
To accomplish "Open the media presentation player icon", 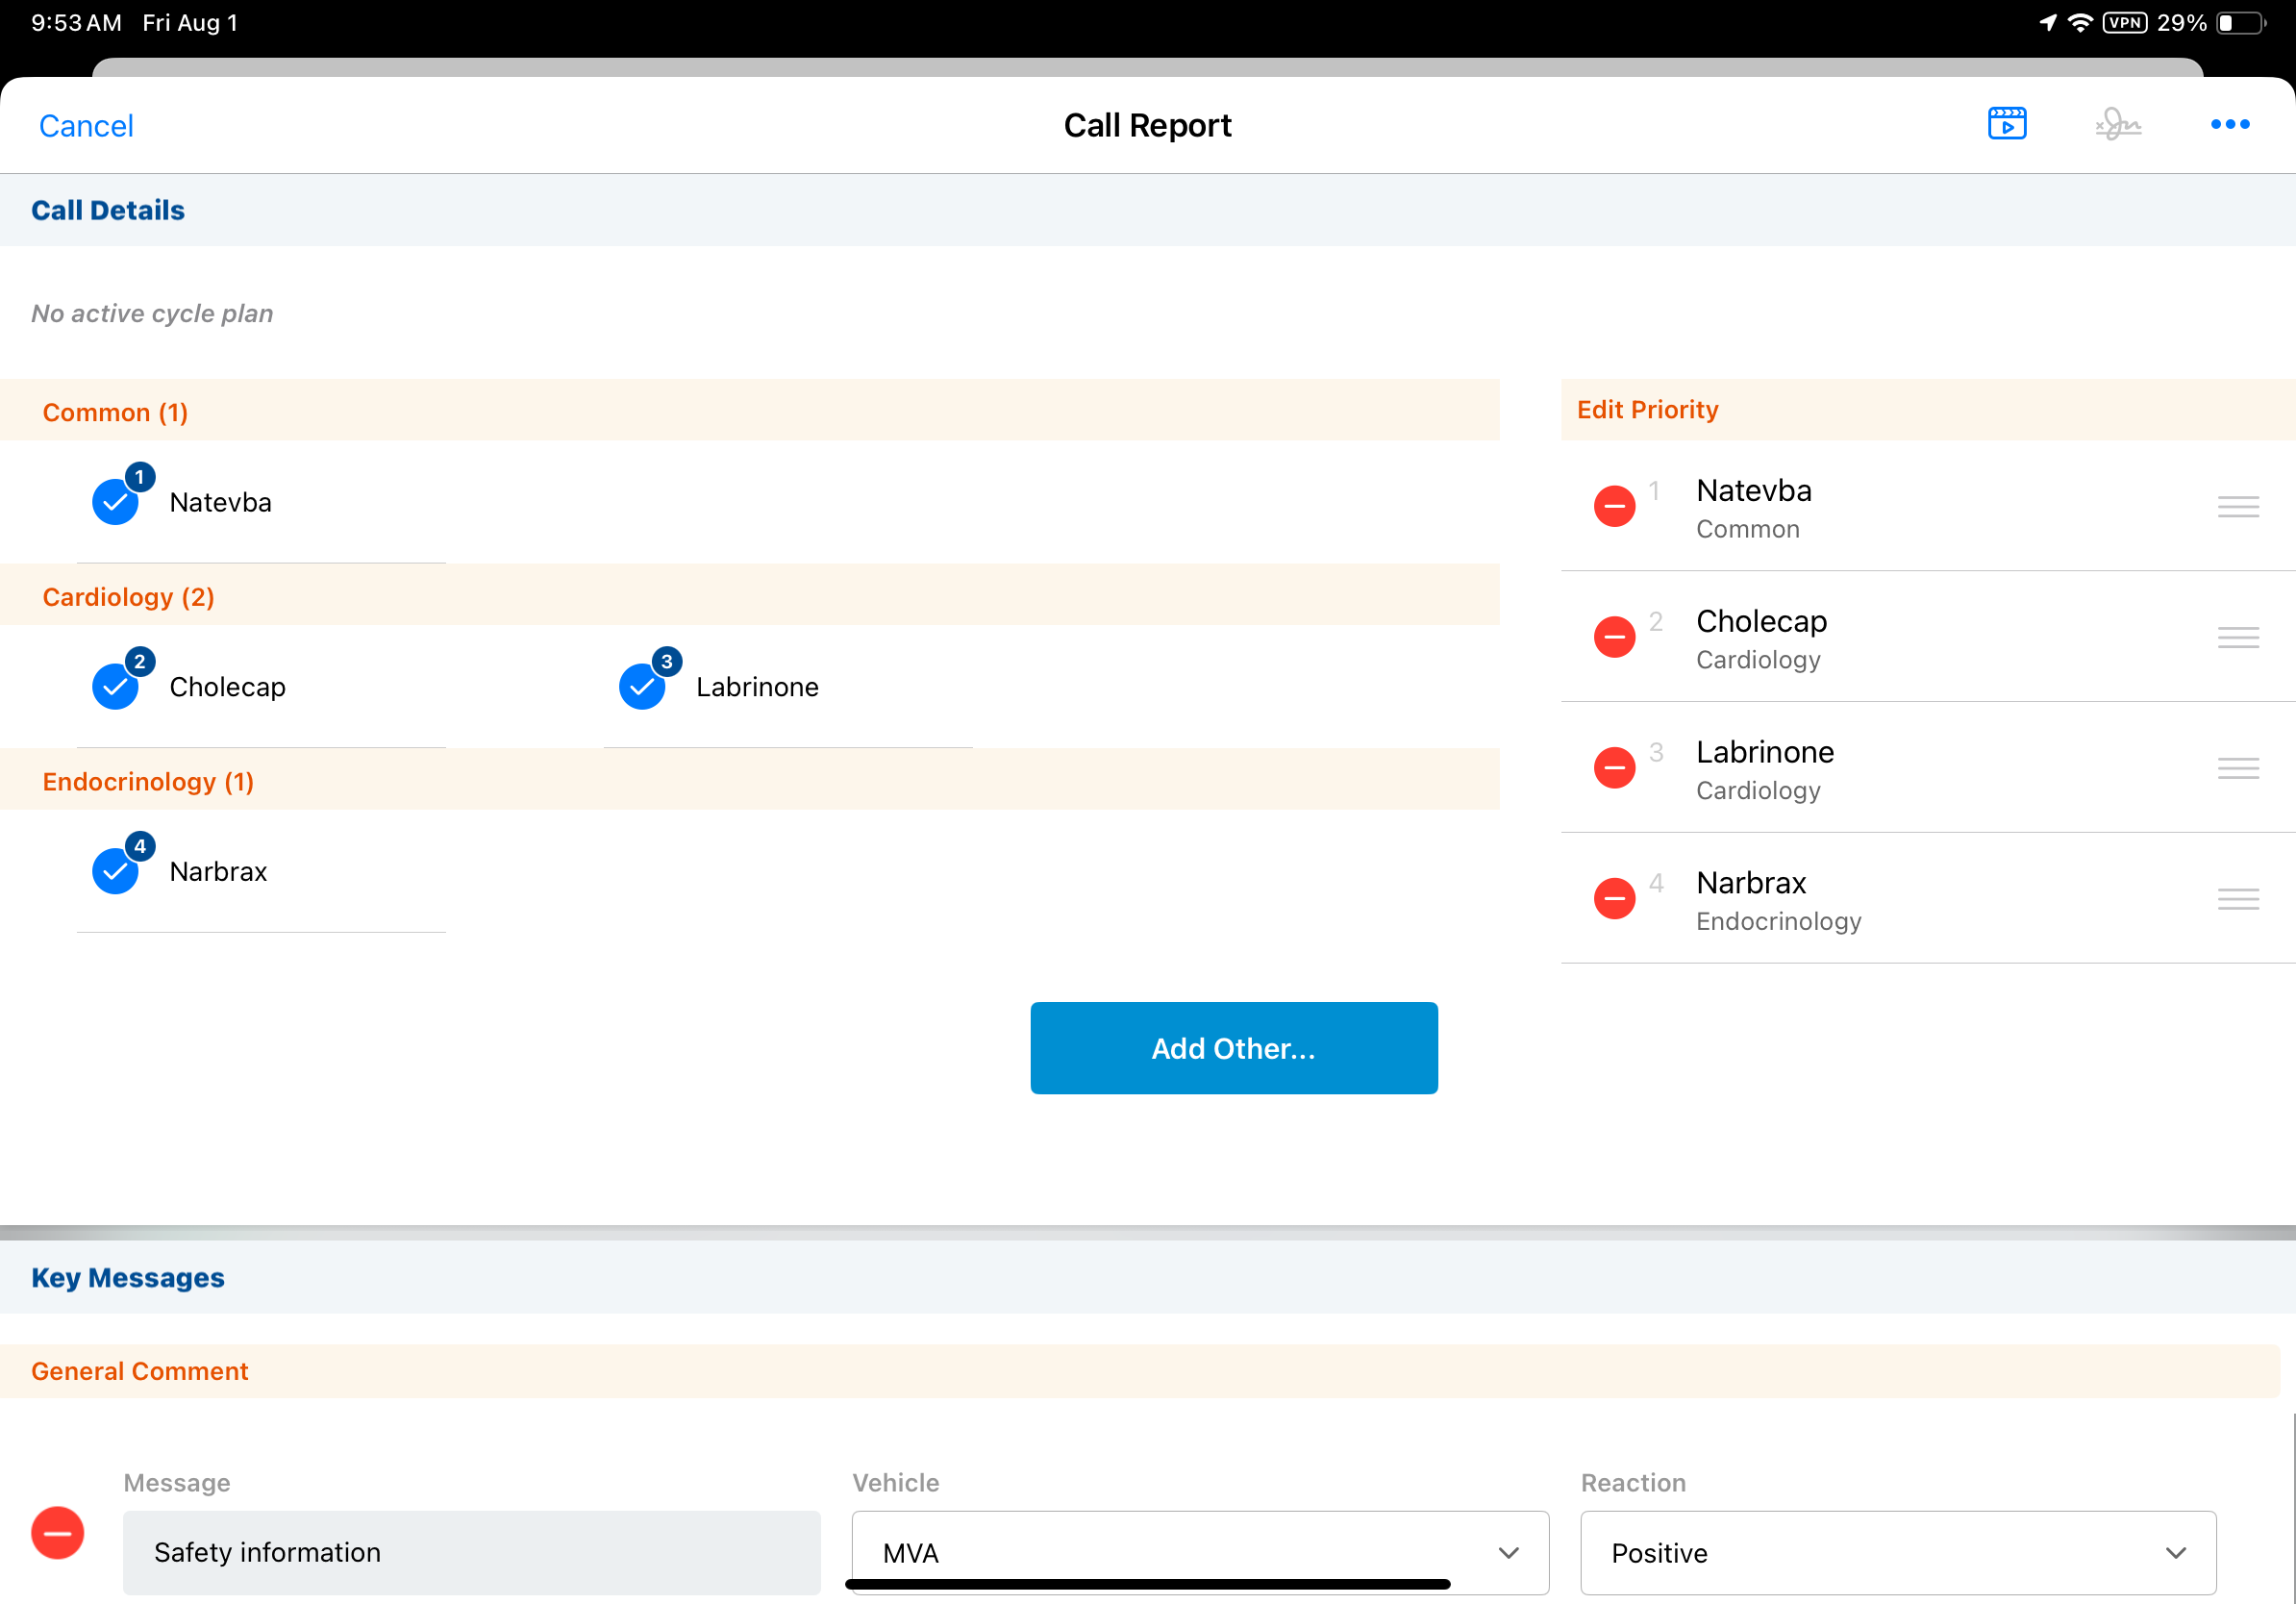I will point(2006,124).
